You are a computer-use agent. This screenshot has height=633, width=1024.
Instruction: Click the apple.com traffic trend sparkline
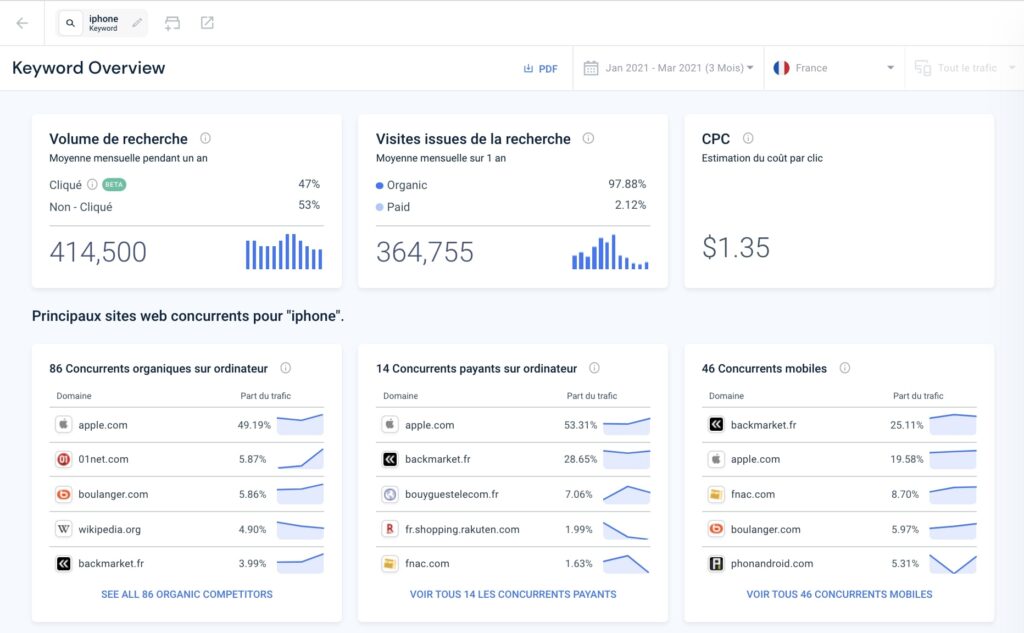[x=301, y=424]
